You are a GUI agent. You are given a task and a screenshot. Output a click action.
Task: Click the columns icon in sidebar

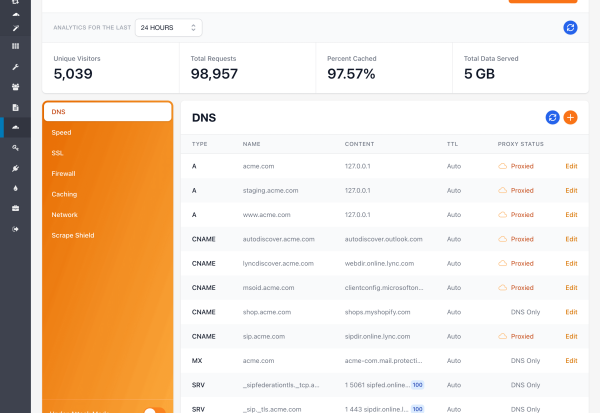click(x=15, y=46)
